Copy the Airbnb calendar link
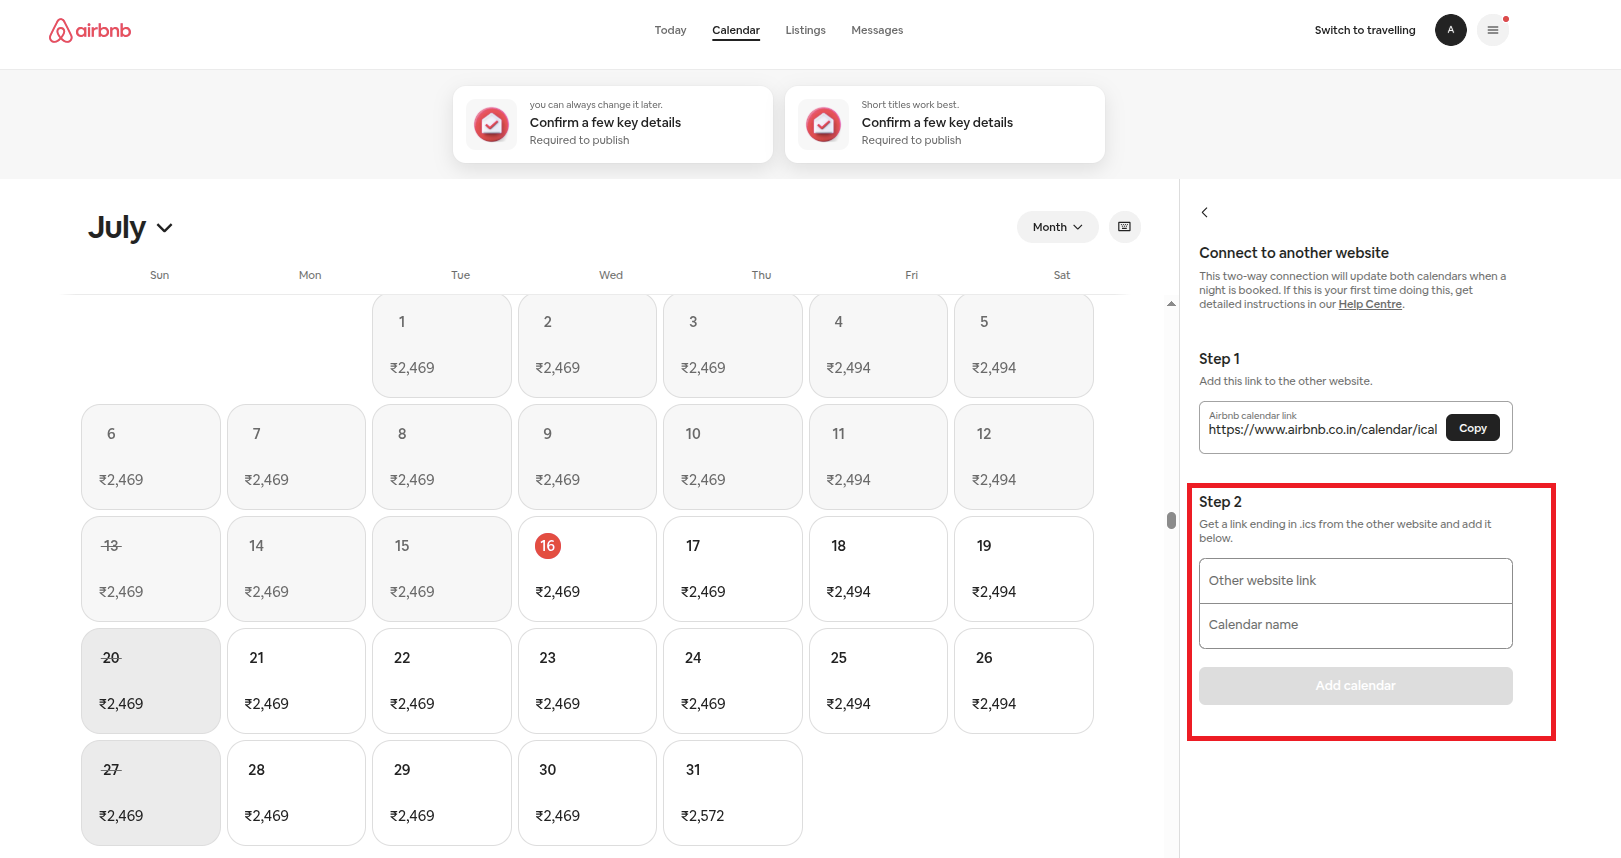Image resolution: width=1621 pixels, height=858 pixels. [1472, 428]
